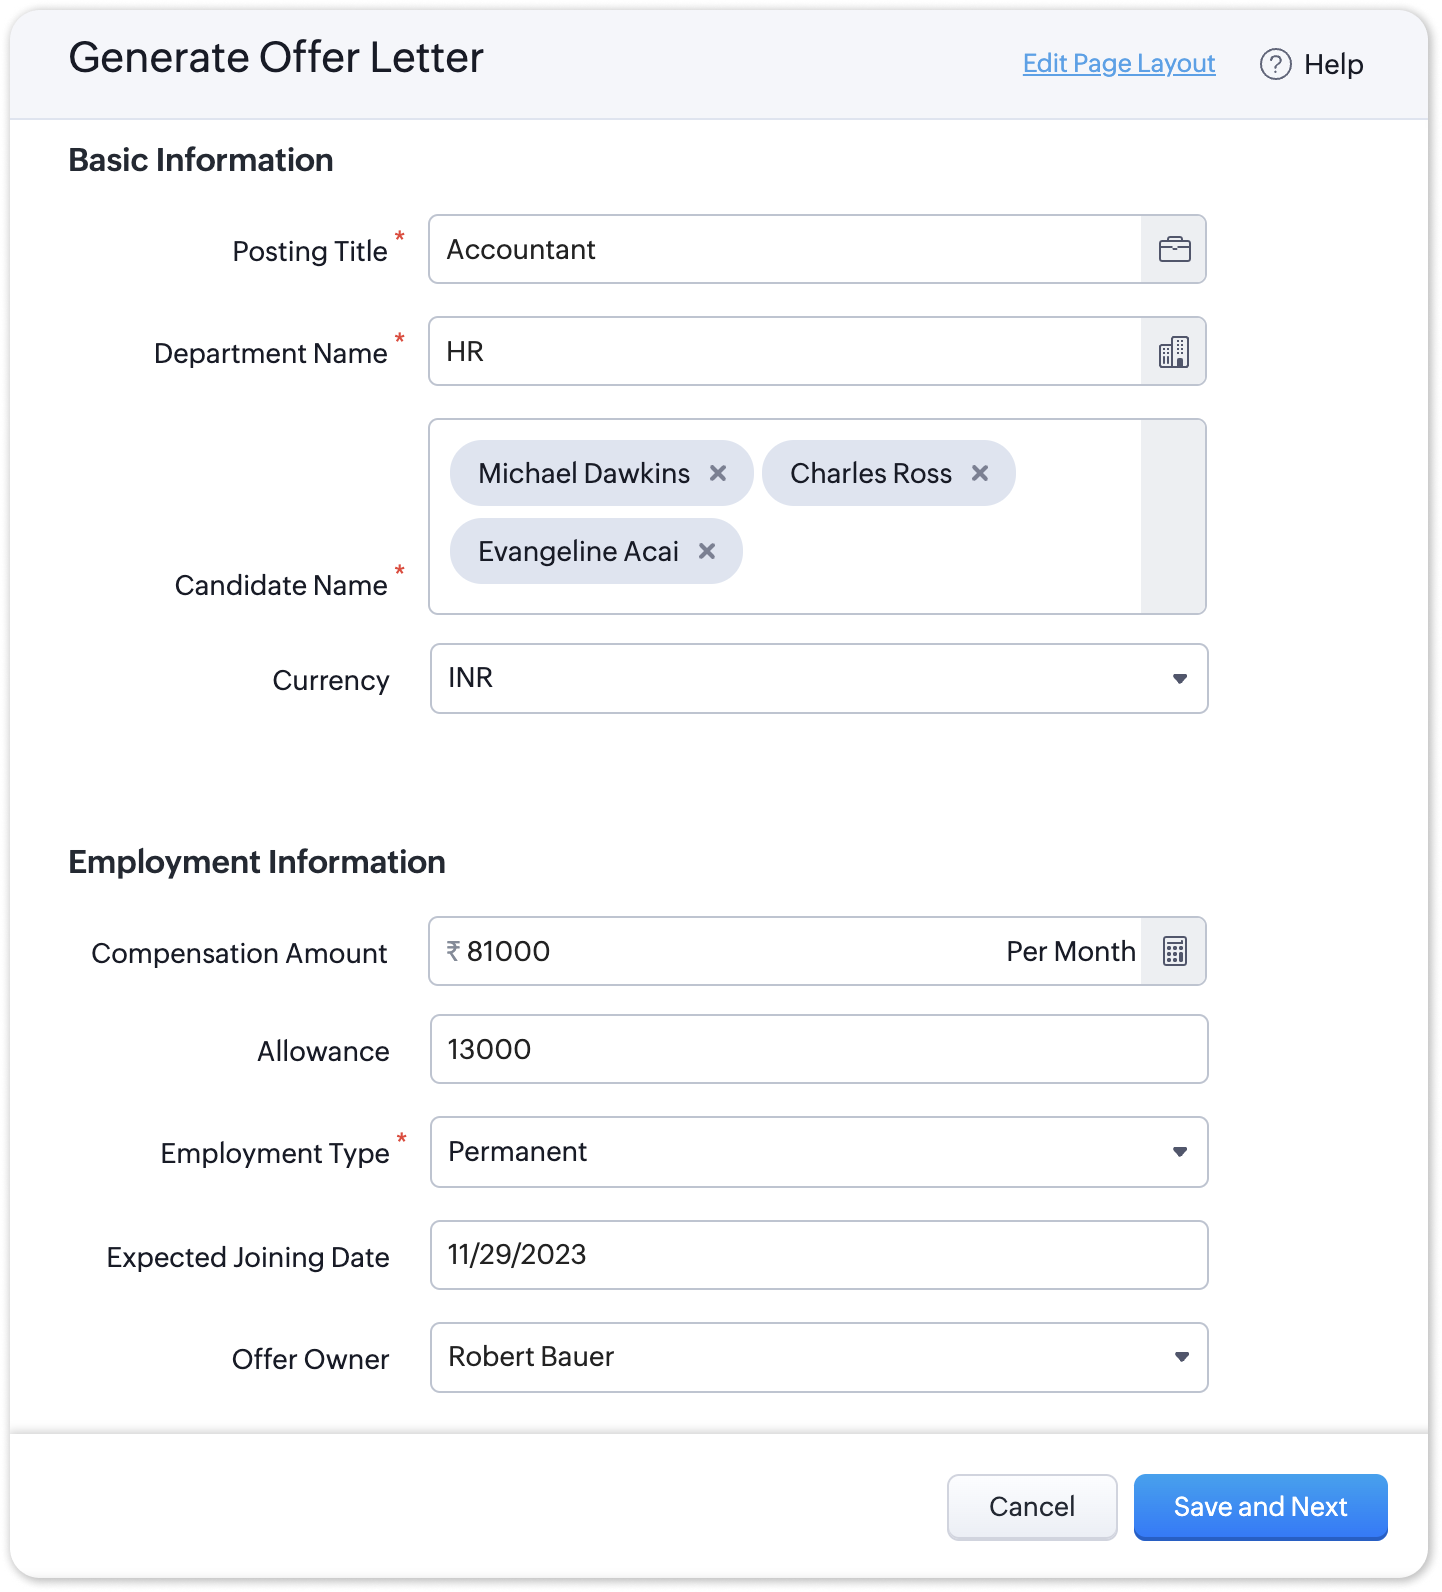Click the Help question mark icon
Screen dimensions: 1442x1592
[1275, 64]
